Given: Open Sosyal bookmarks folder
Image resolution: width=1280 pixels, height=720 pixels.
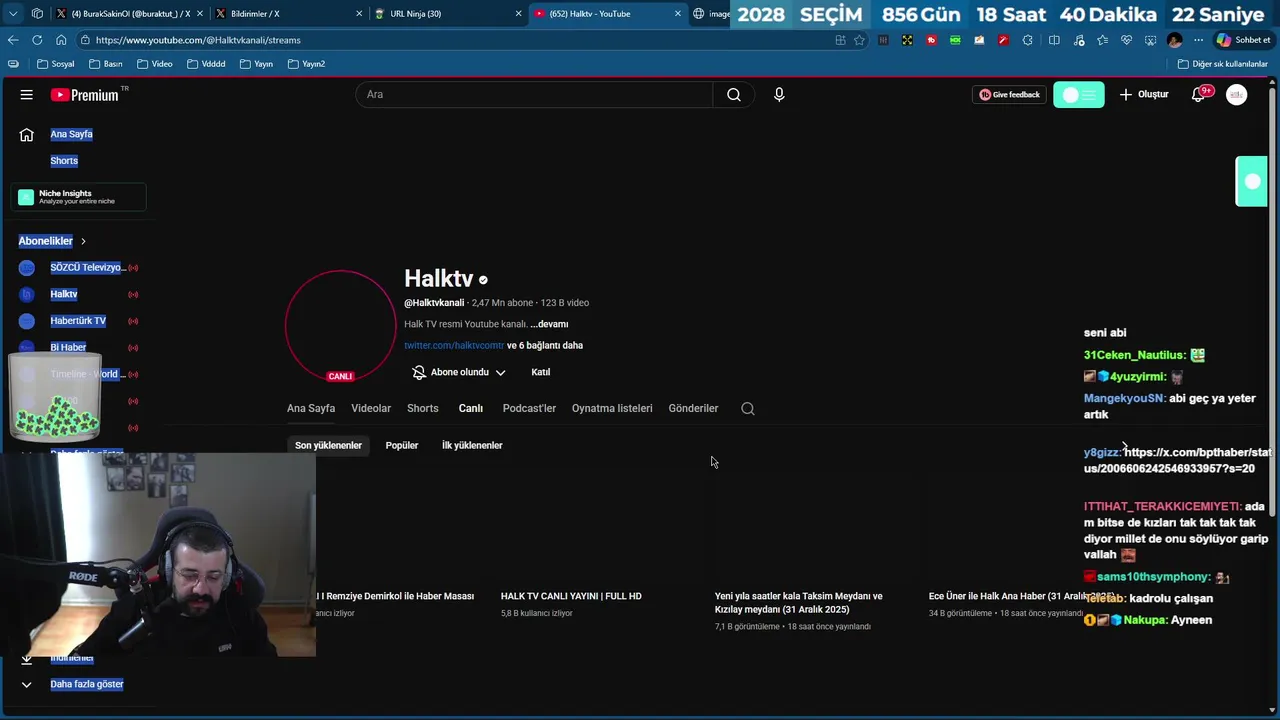Looking at the screenshot, I should click(56, 64).
